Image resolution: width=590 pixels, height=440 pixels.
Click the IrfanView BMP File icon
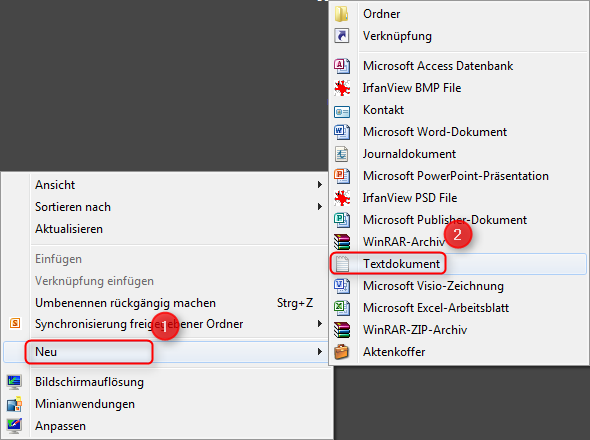(x=342, y=88)
